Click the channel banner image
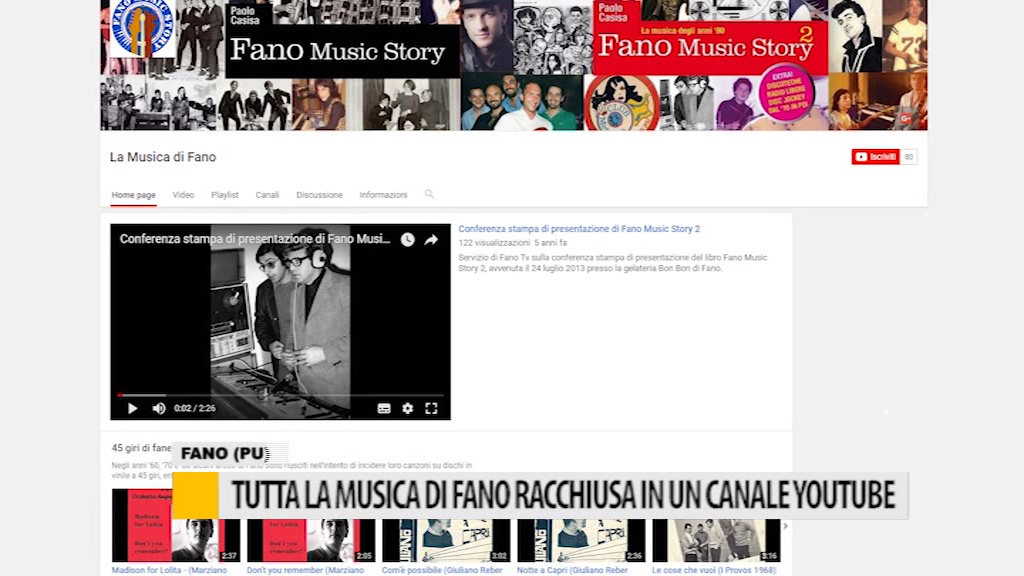This screenshot has height=576, width=1024. pos(514,65)
